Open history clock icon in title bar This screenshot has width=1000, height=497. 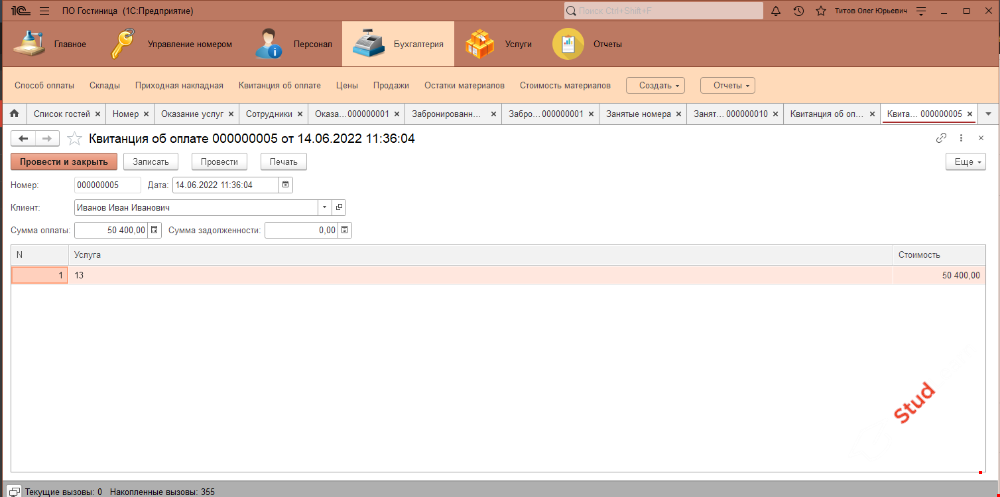tap(798, 11)
